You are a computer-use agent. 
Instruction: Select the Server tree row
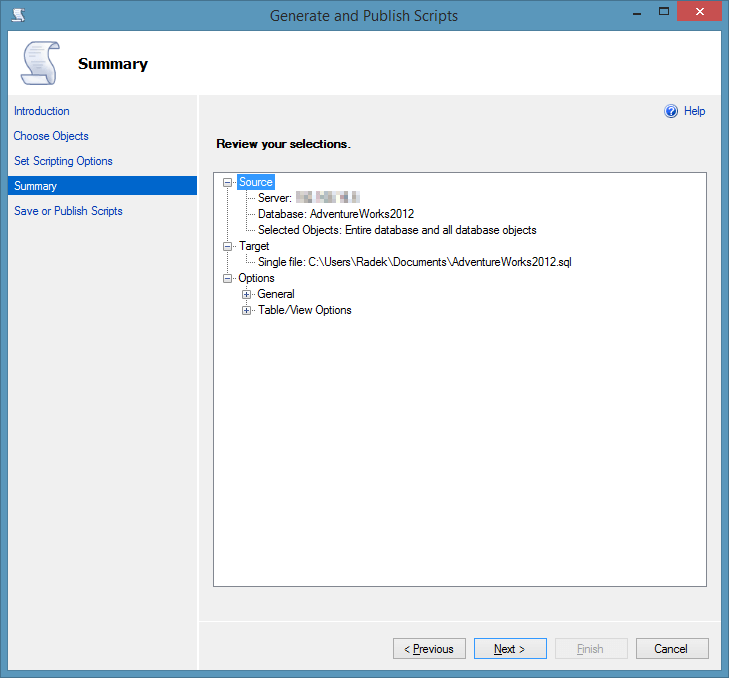[309, 198]
